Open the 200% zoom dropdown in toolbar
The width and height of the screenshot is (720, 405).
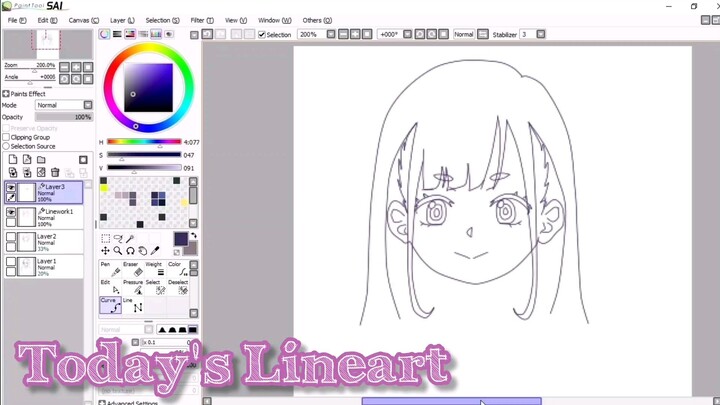click(331, 34)
